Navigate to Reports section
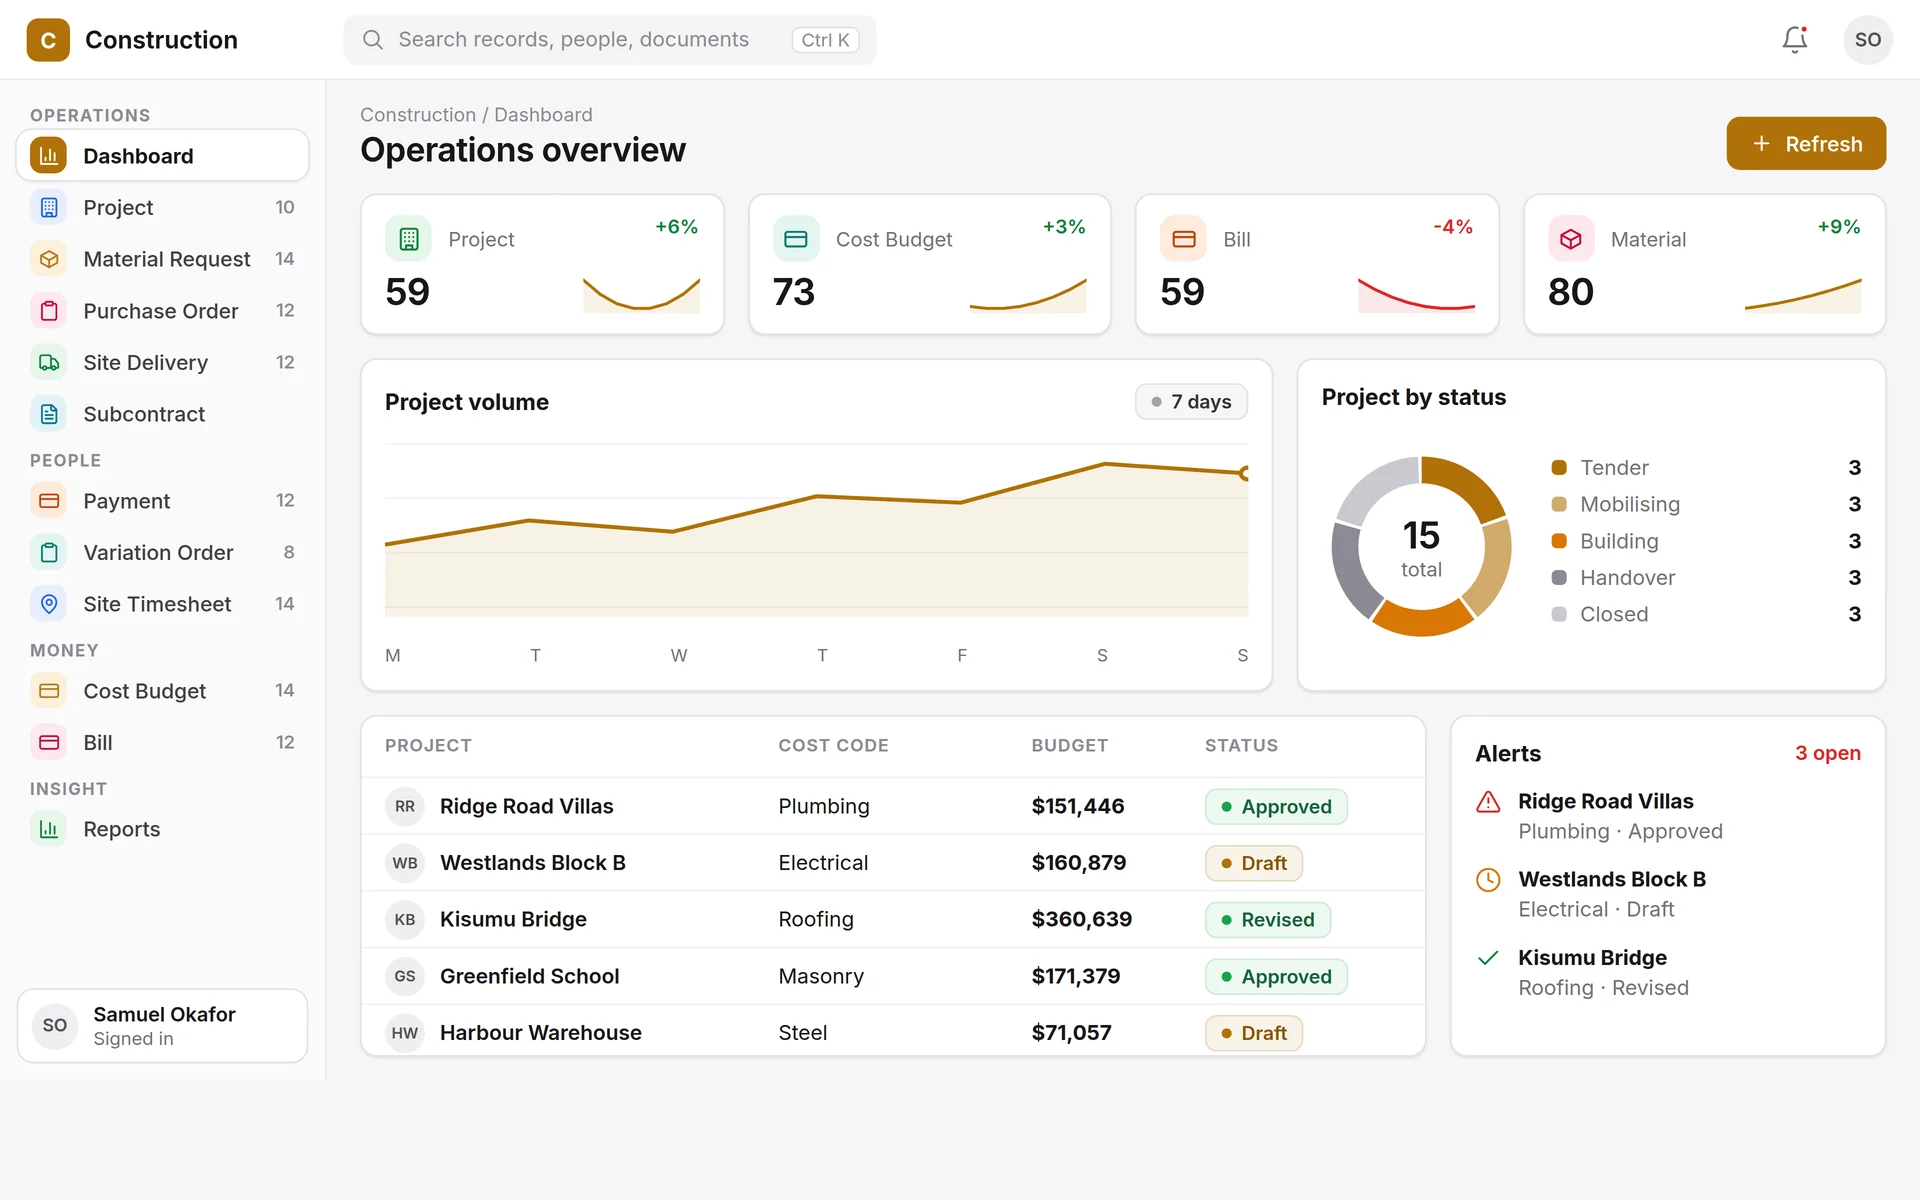Viewport: 1920px width, 1200px height. (x=163, y=829)
